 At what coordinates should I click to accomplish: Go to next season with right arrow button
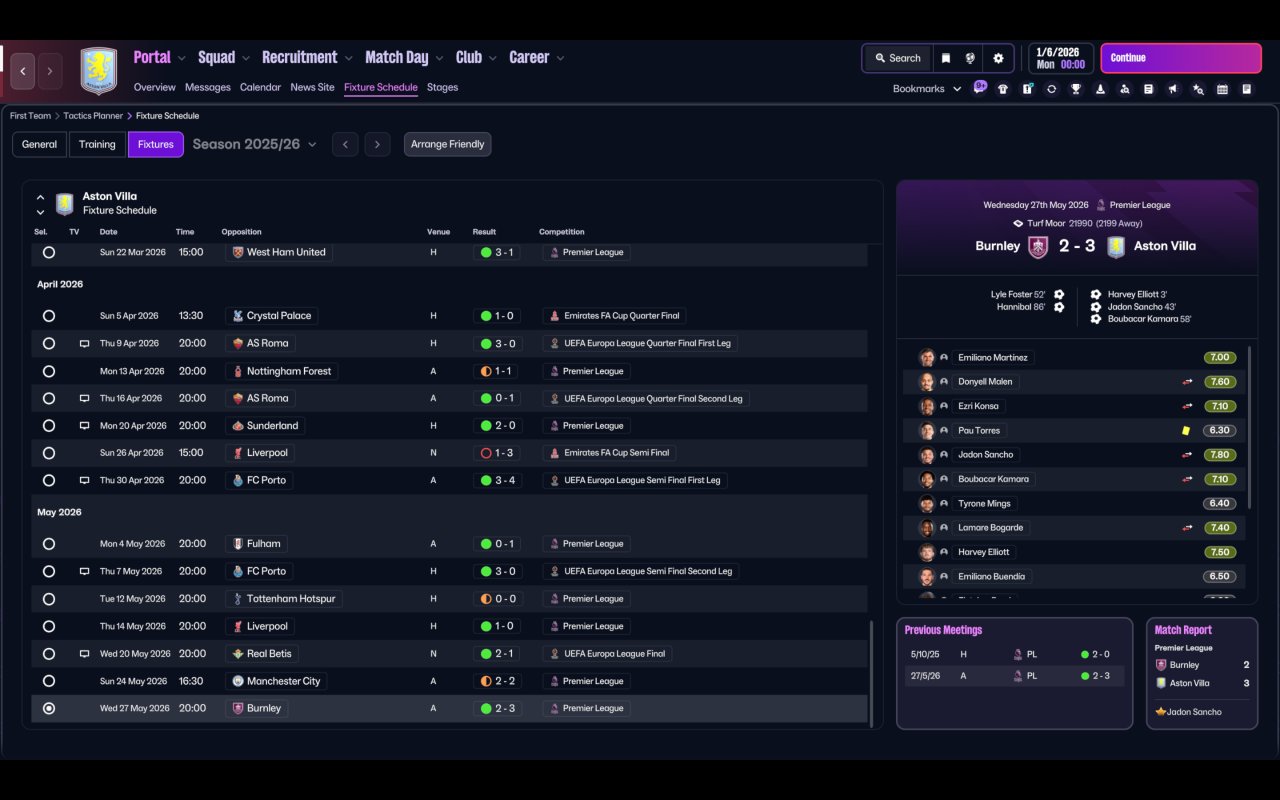click(x=377, y=144)
